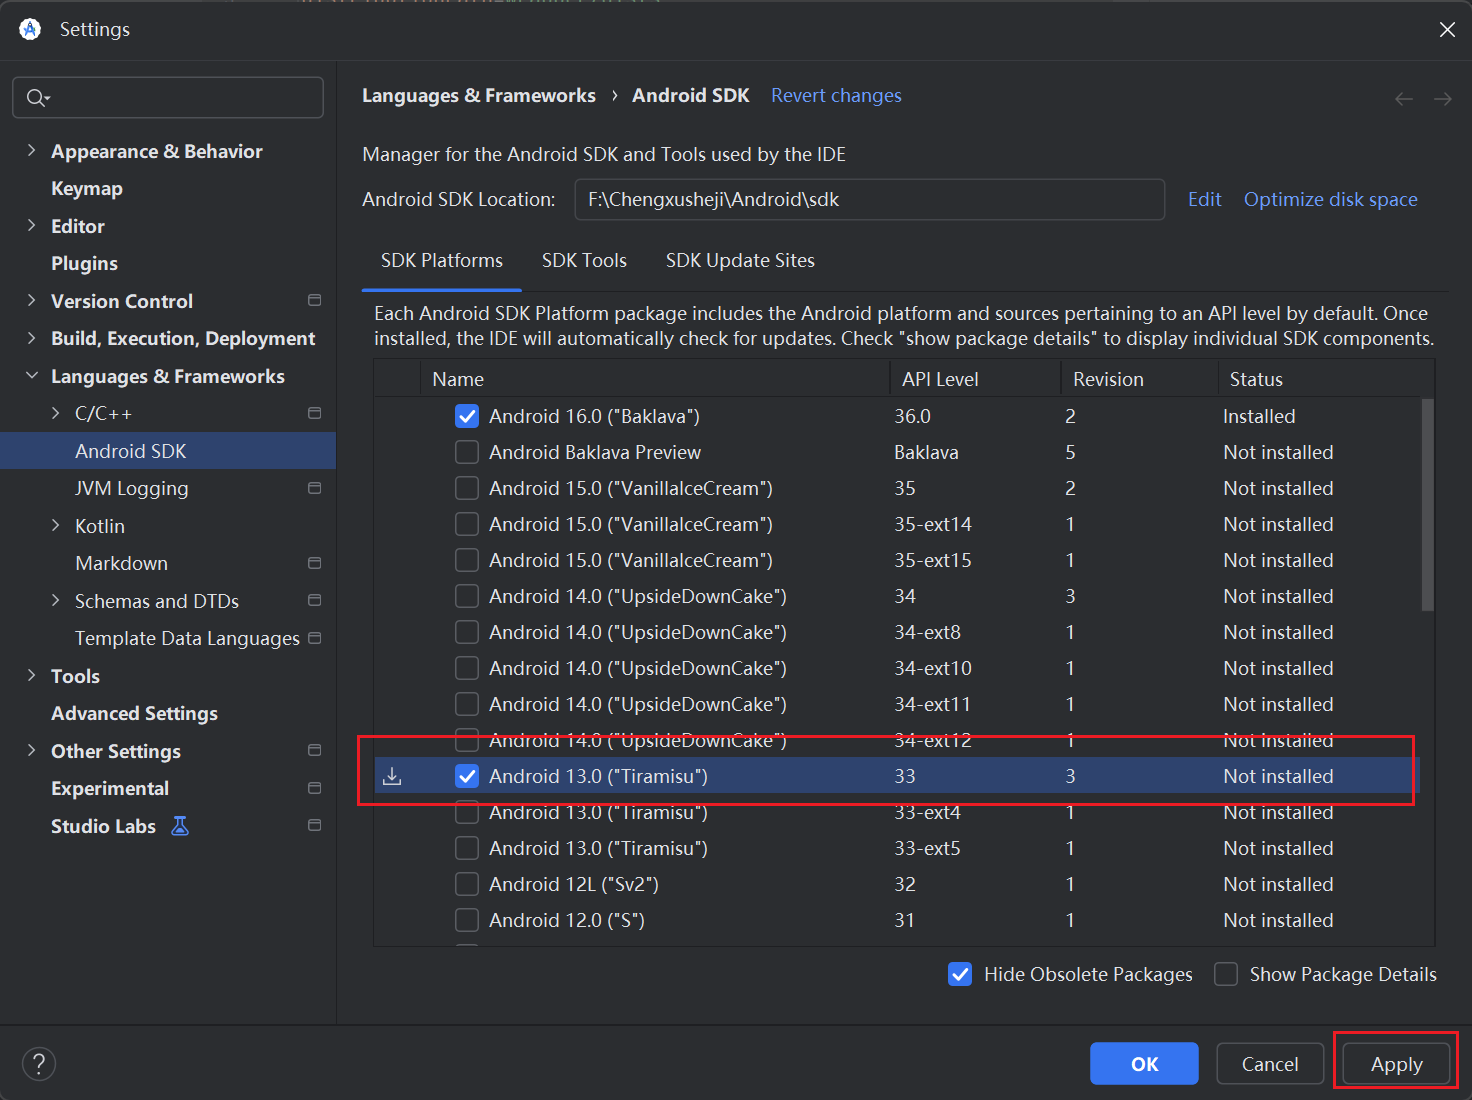Image resolution: width=1472 pixels, height=1100 pixels.
Task: Expand the Tools section
Action: tap(31, 675)
